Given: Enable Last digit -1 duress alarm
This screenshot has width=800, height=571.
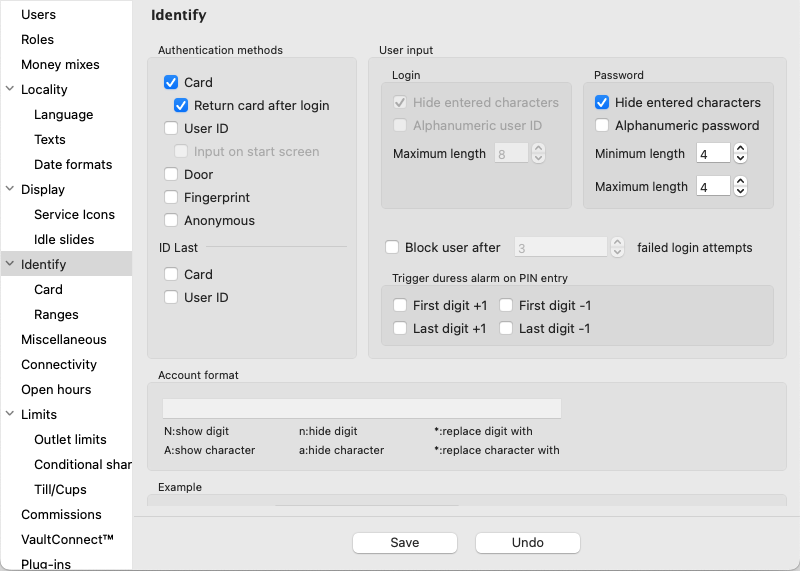Looking at the screenshot, I should tap(506, 329).
